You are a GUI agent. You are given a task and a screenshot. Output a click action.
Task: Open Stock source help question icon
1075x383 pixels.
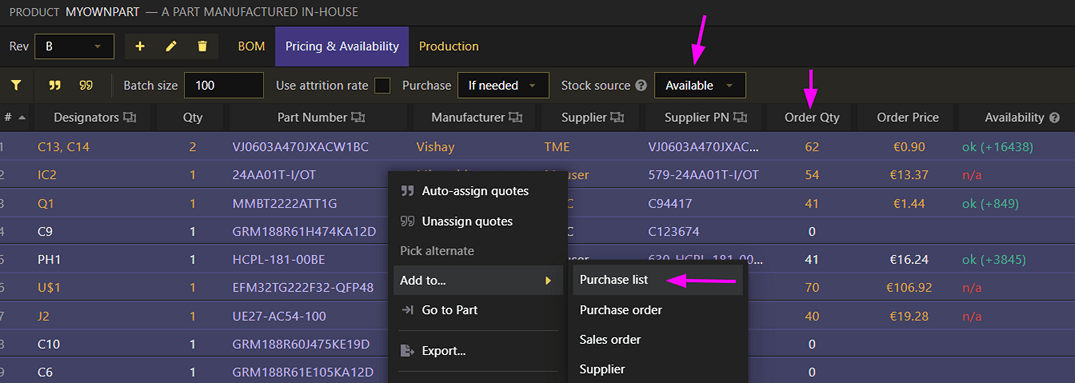[641, 86]
